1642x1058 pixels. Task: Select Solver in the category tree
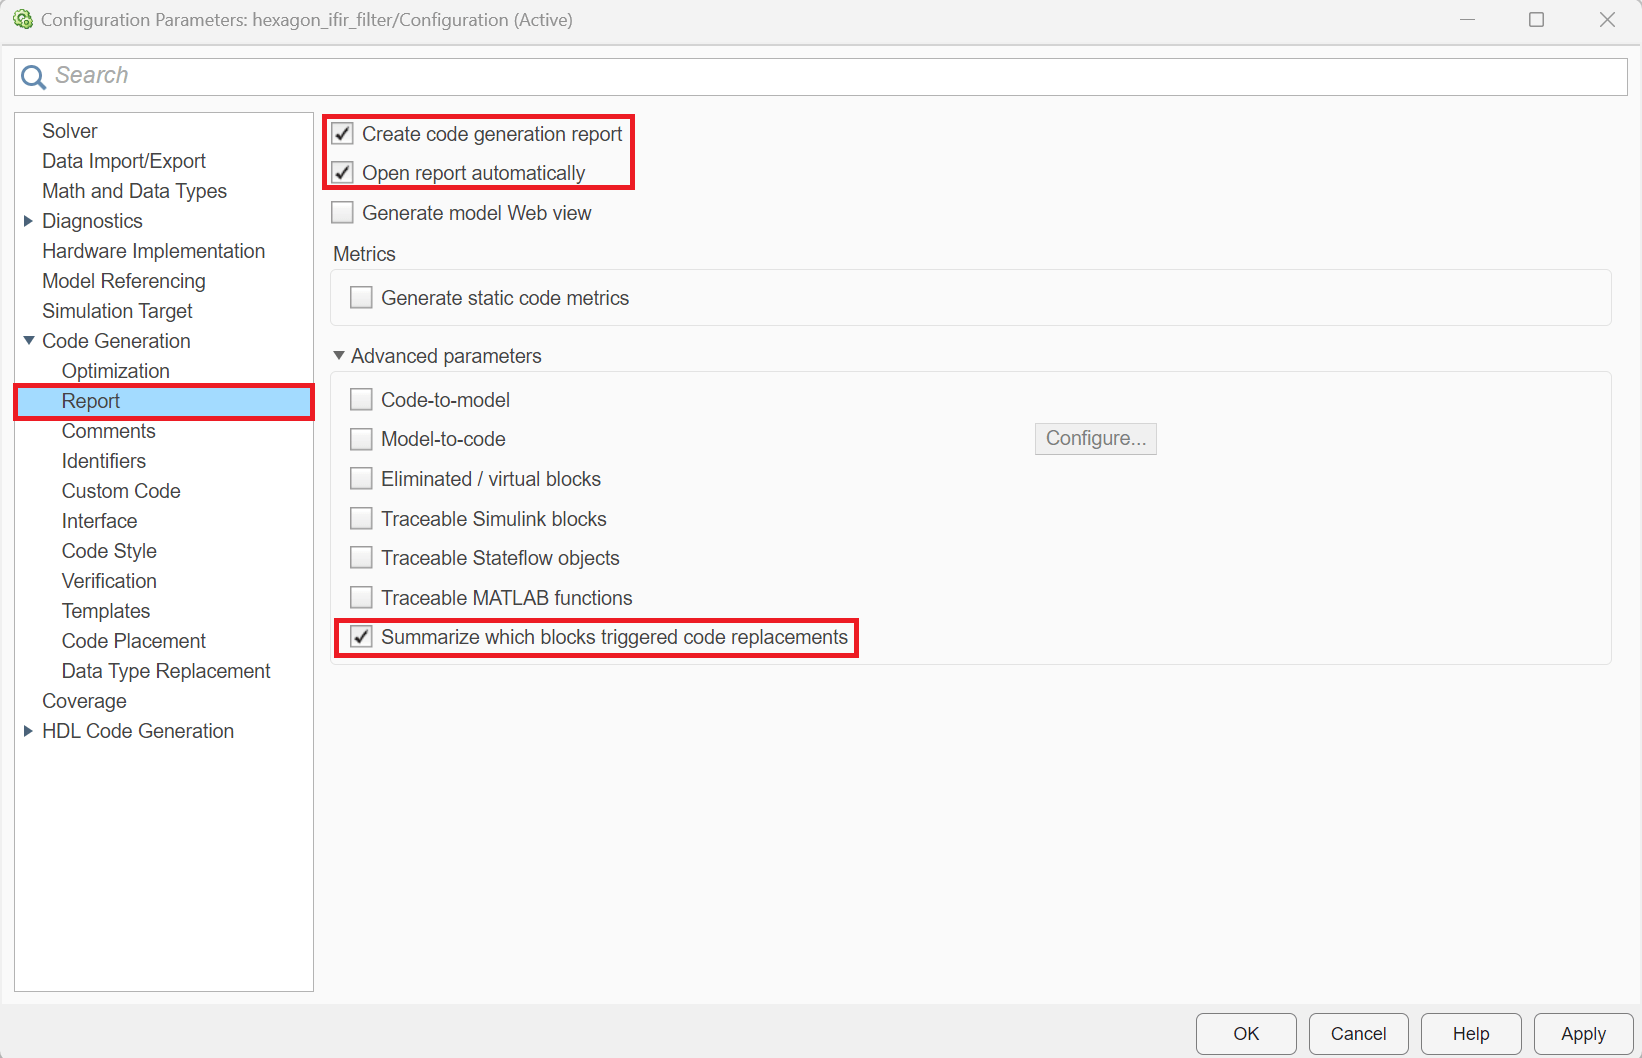(69, 131)
